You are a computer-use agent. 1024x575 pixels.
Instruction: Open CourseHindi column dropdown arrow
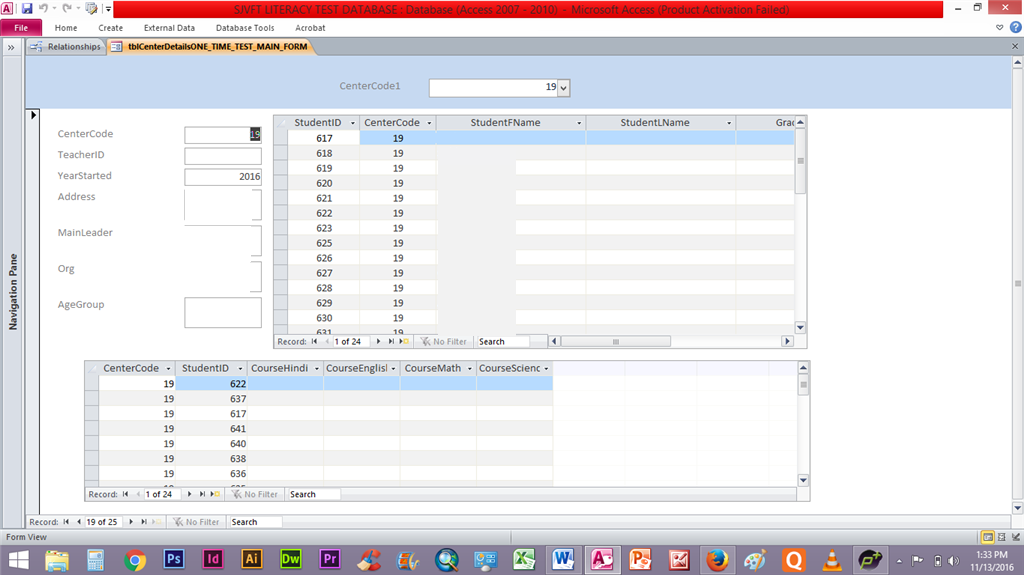[317, 369]
